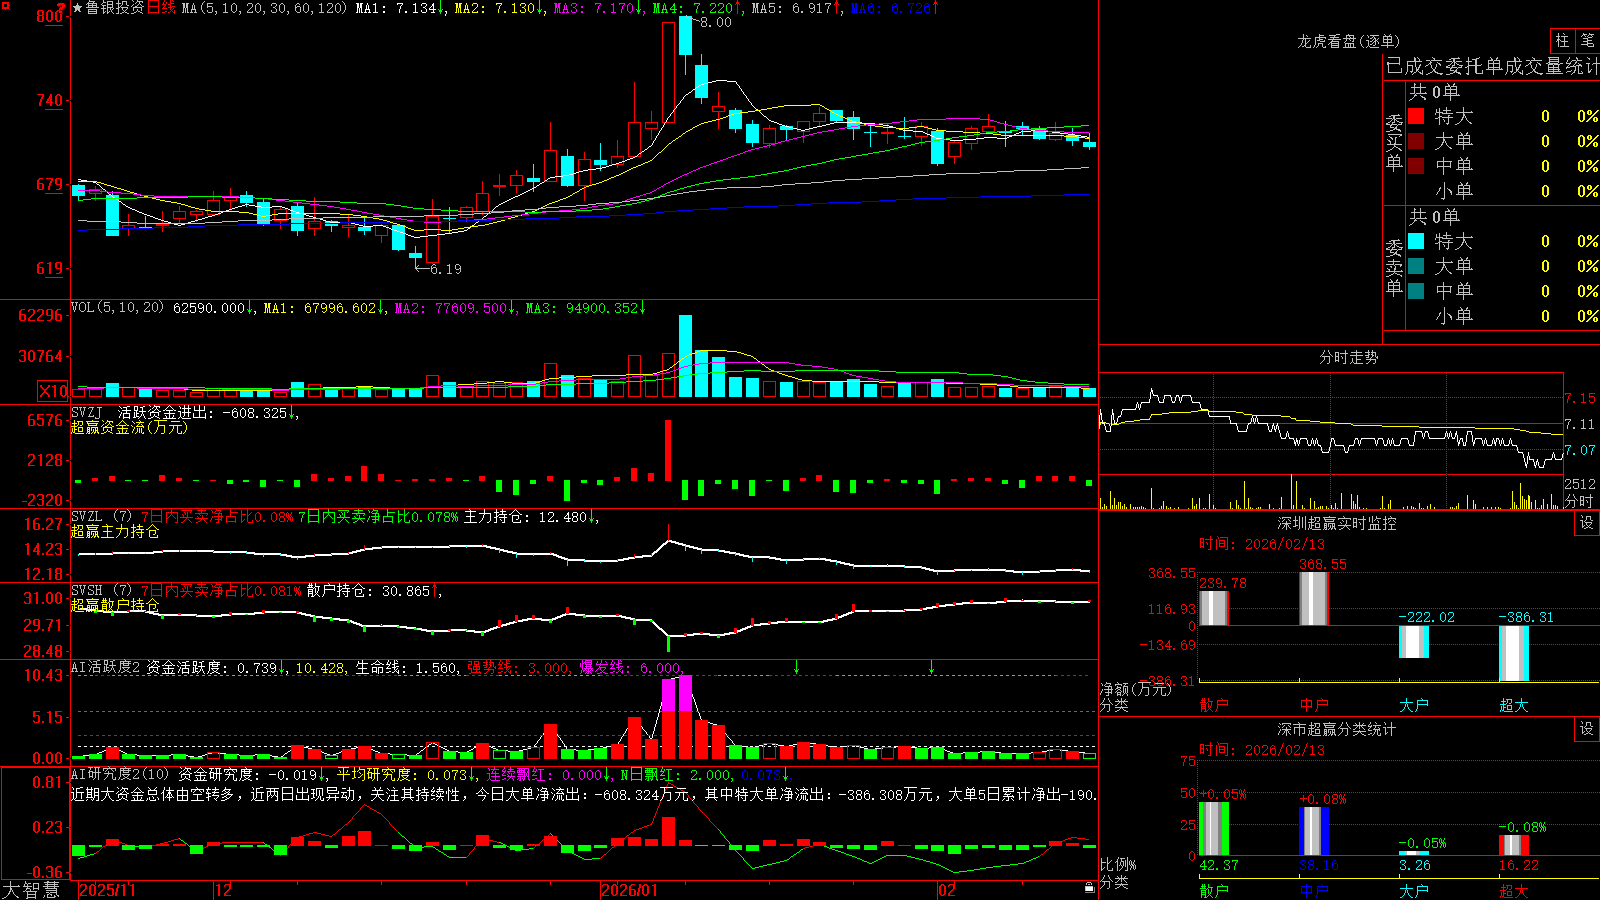
Task: Click the cyan 特大 sell-order swatch
Action: tap(1416, 241)
